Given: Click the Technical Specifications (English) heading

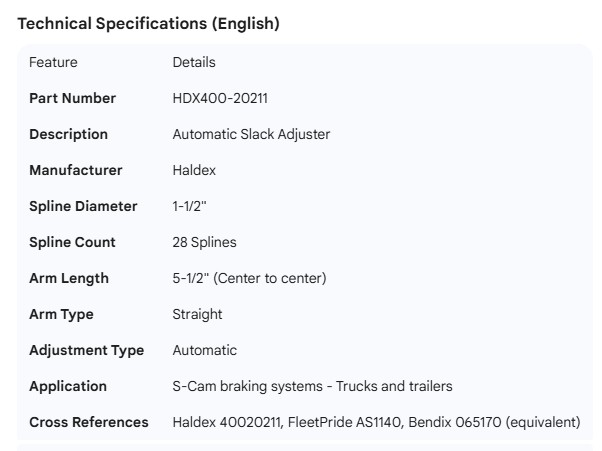Looking at the screenshot, I should tap(149, 24).
